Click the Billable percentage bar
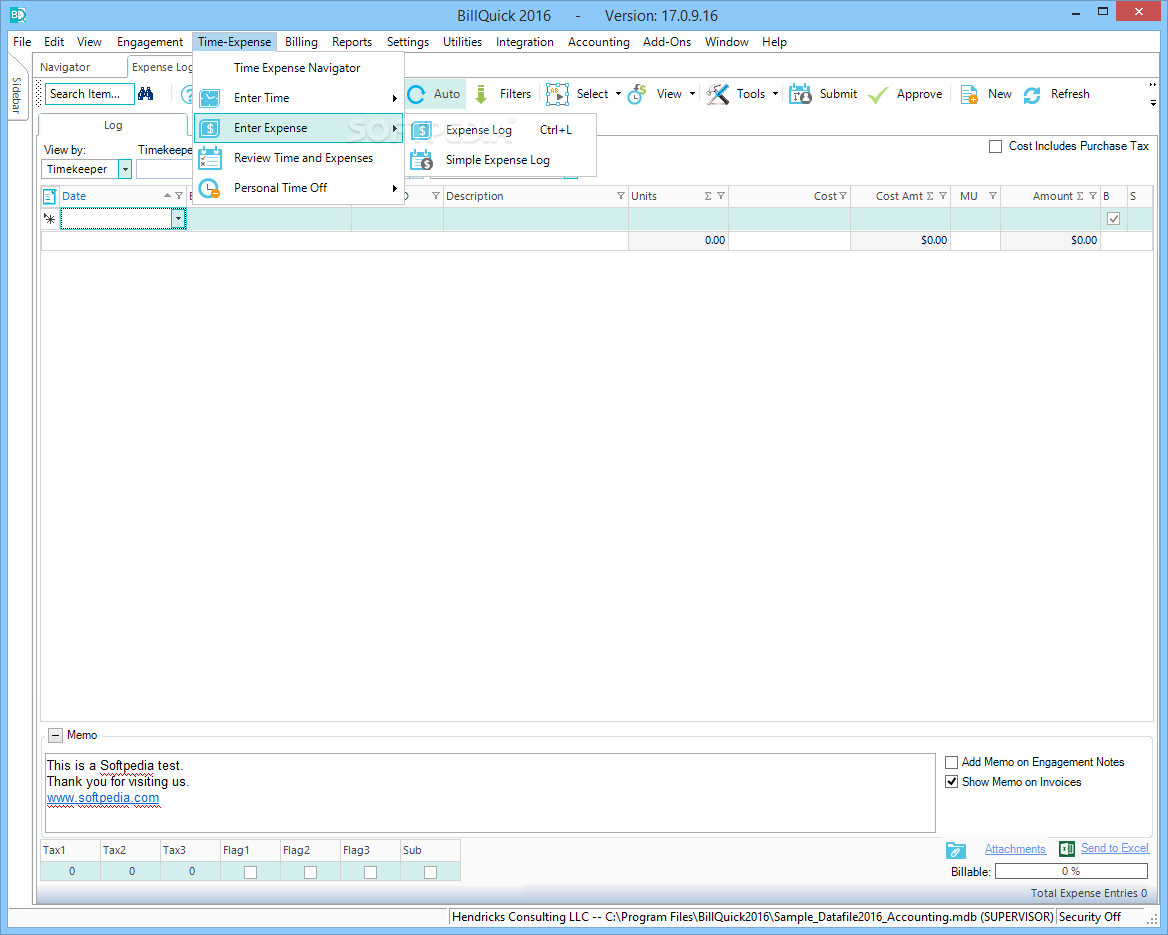This screenshot has width=1168, height=935. coord(1071,871)
